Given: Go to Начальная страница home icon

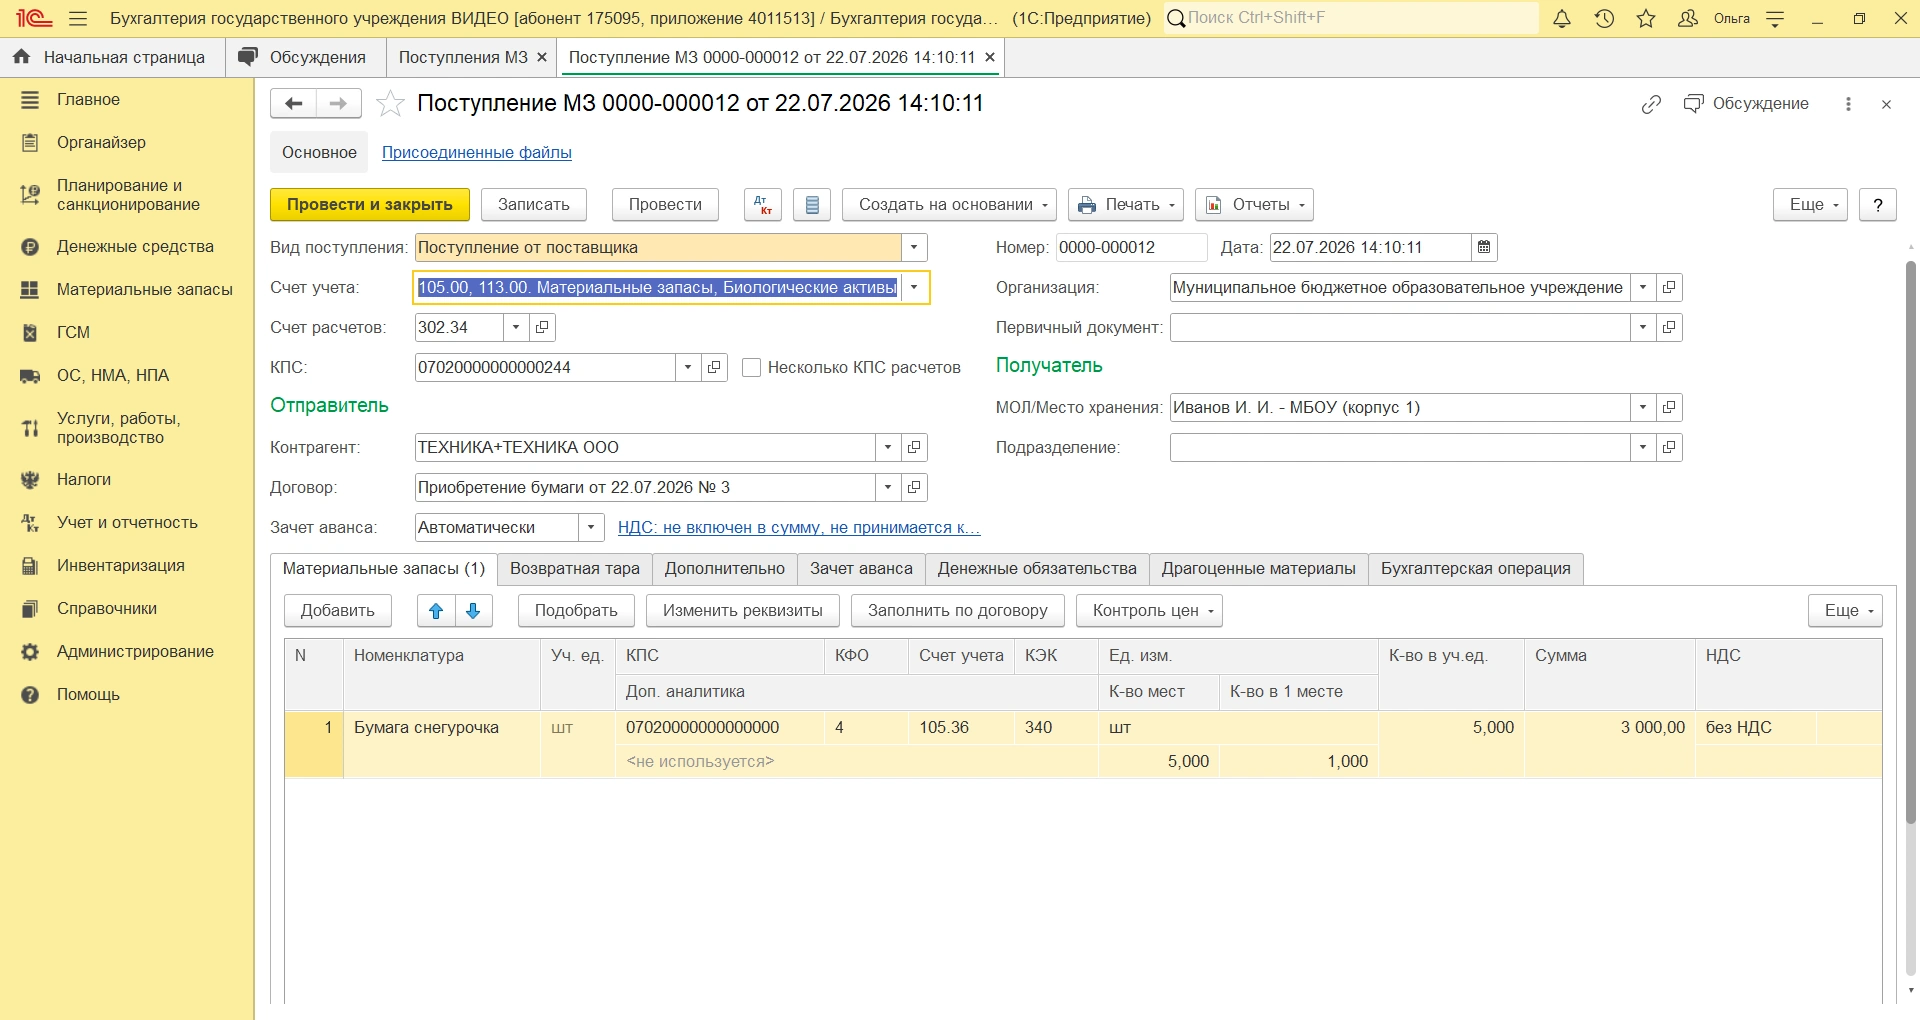Looking at the screenshot, I should pyautogui.click(x=21, y=57).
